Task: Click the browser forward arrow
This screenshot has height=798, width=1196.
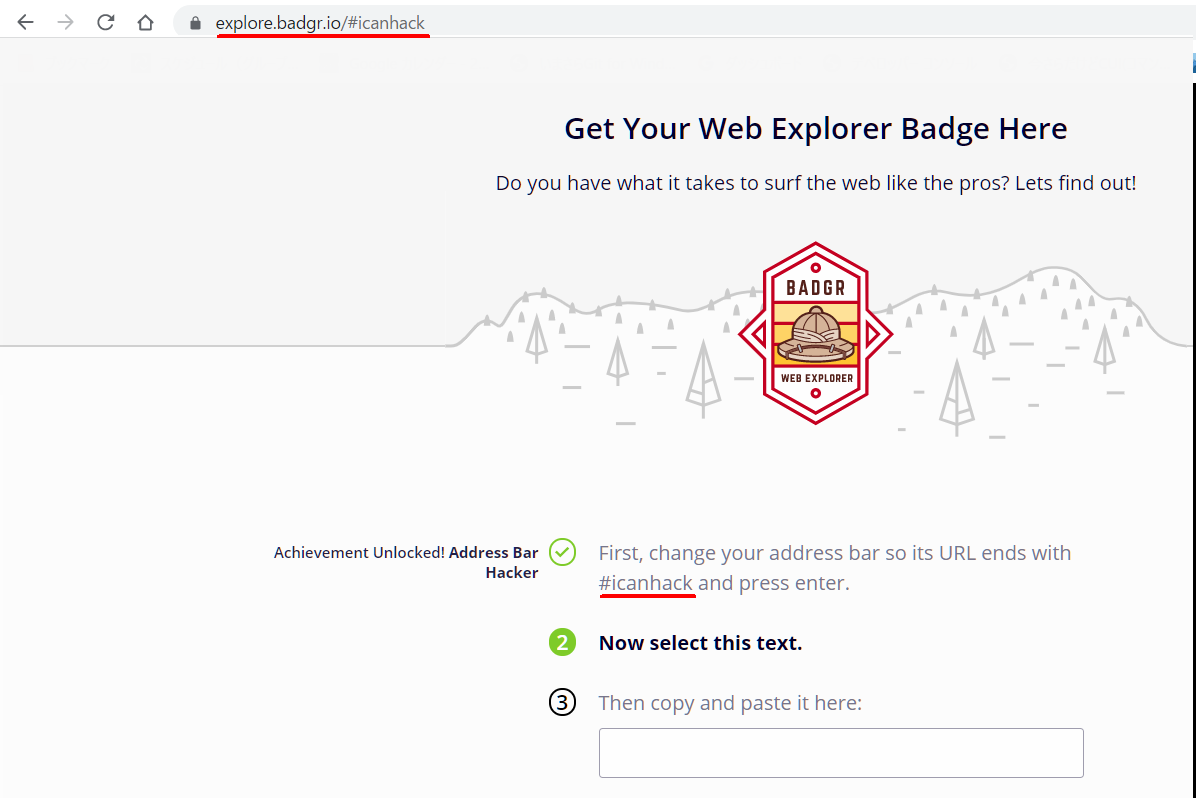Action: tap(66, 23)
